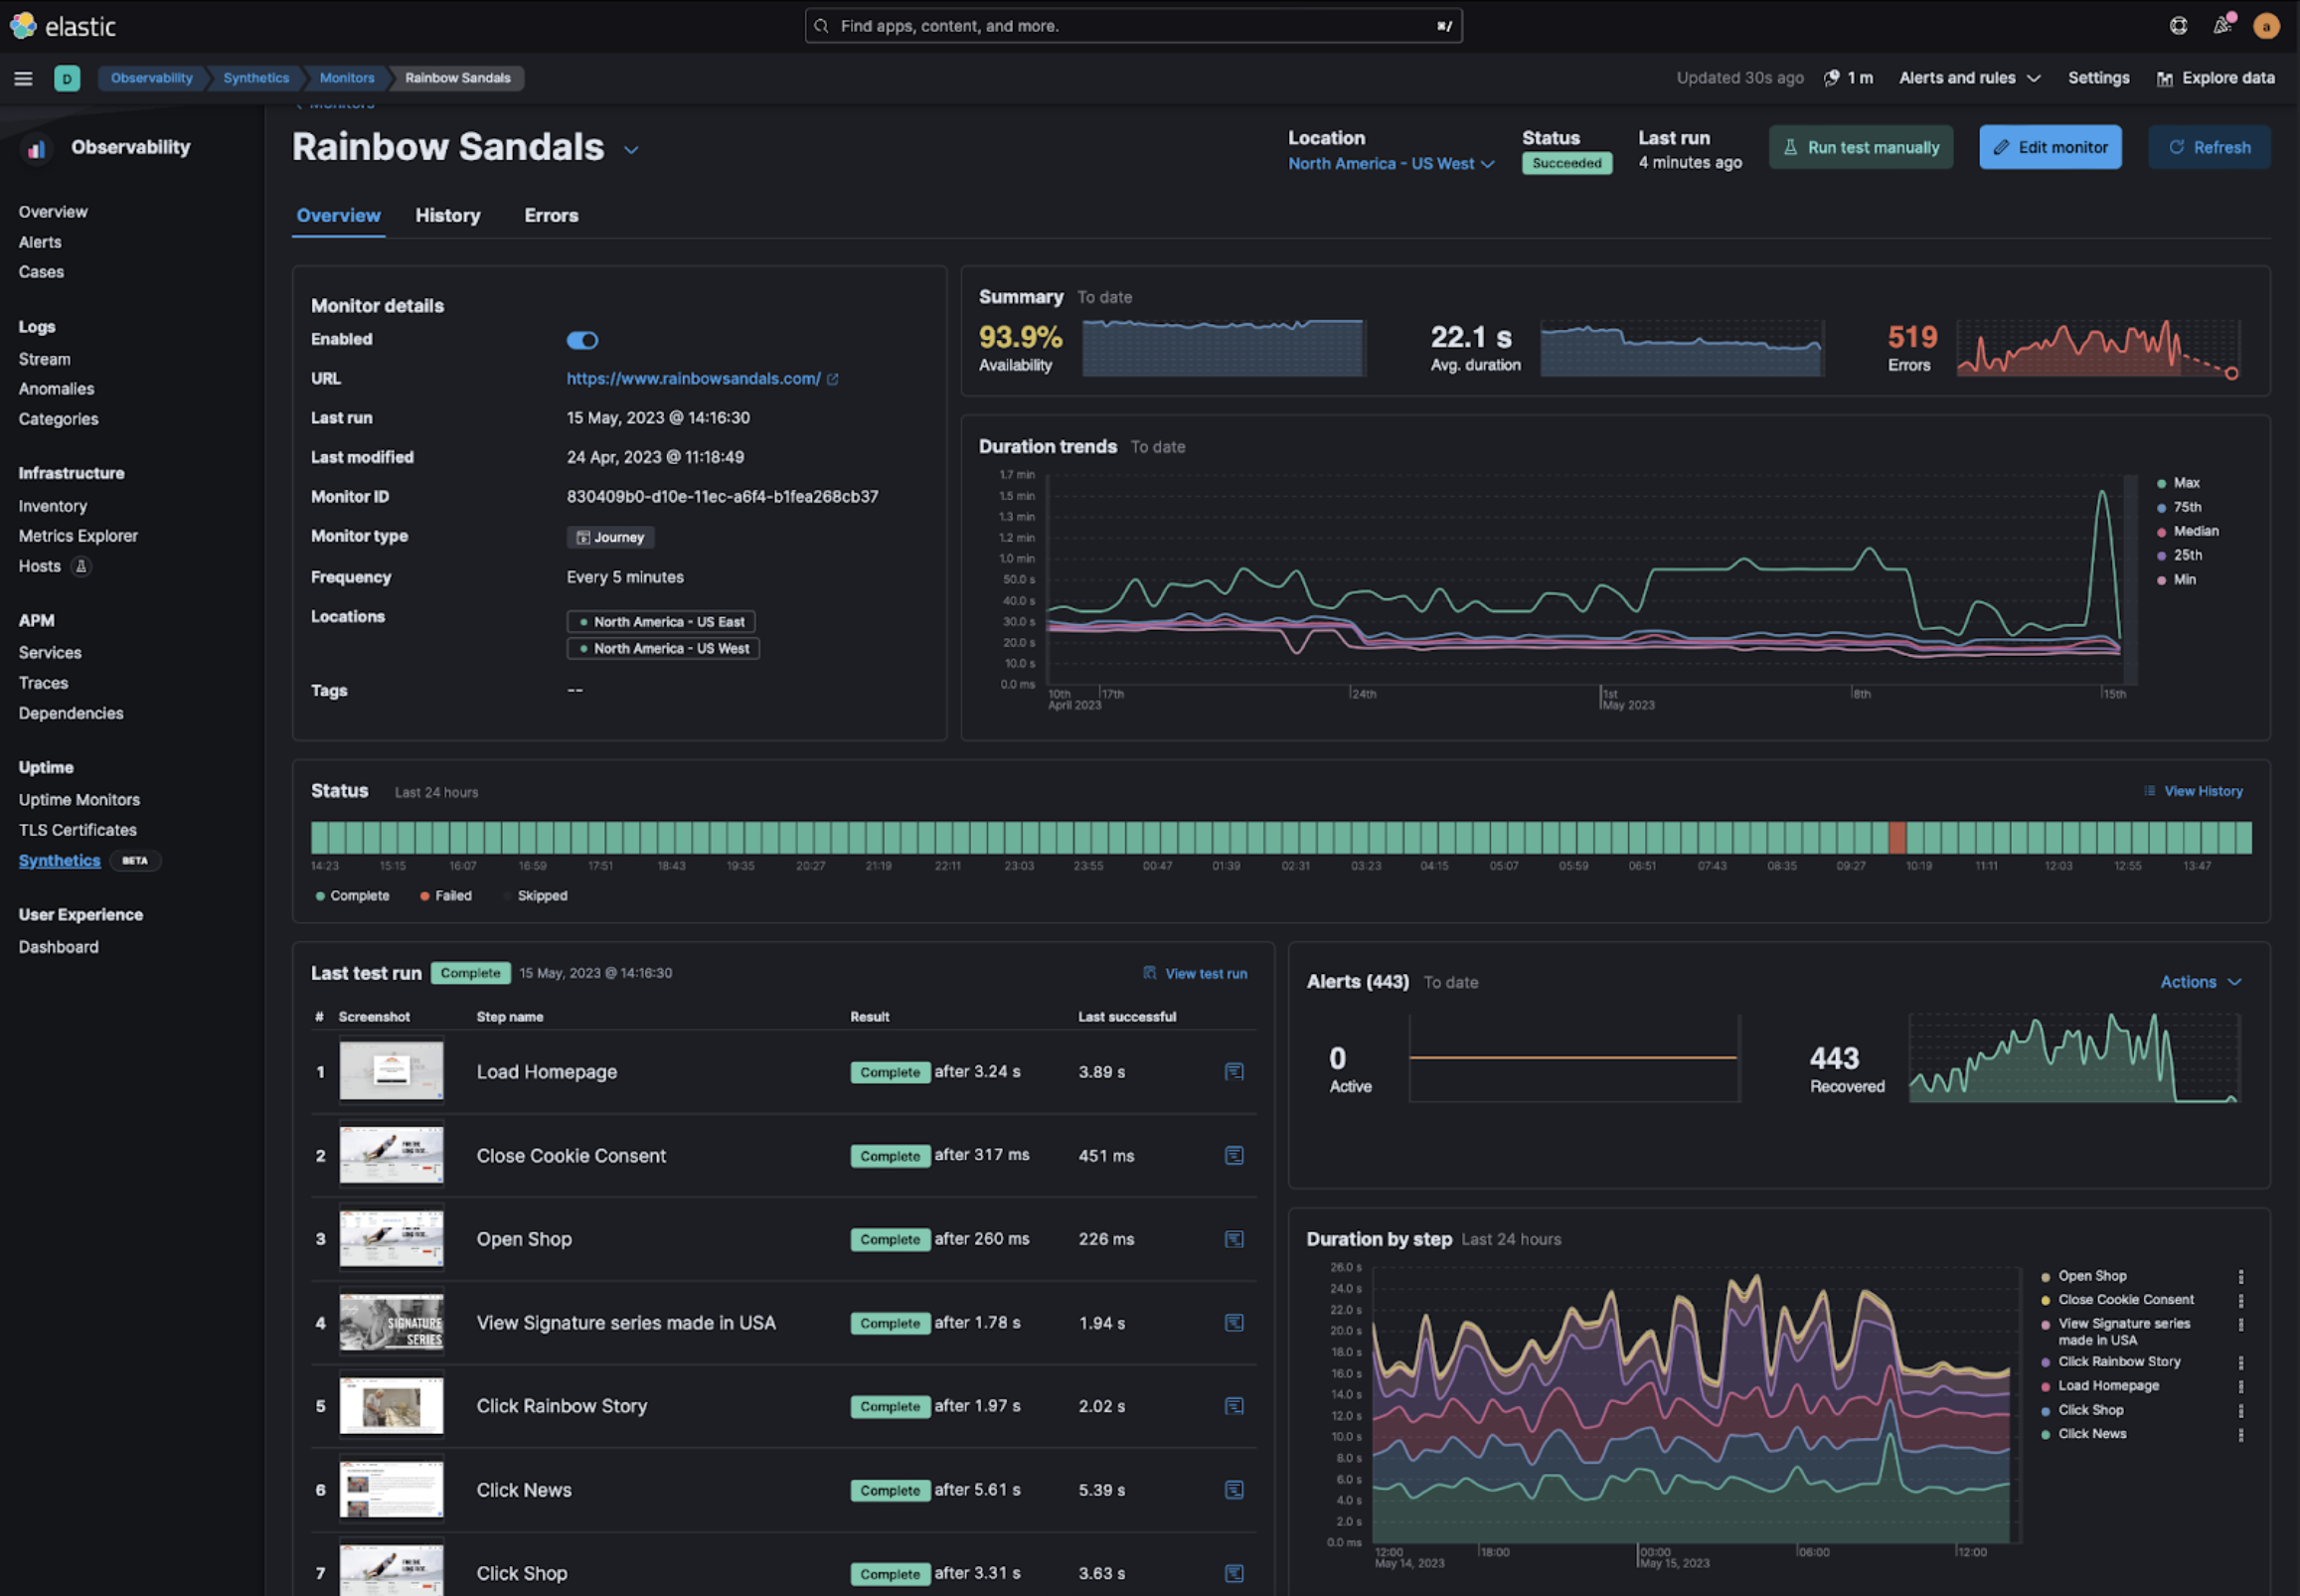Open step details icon for Load Homepage

click(1234, 1072)
